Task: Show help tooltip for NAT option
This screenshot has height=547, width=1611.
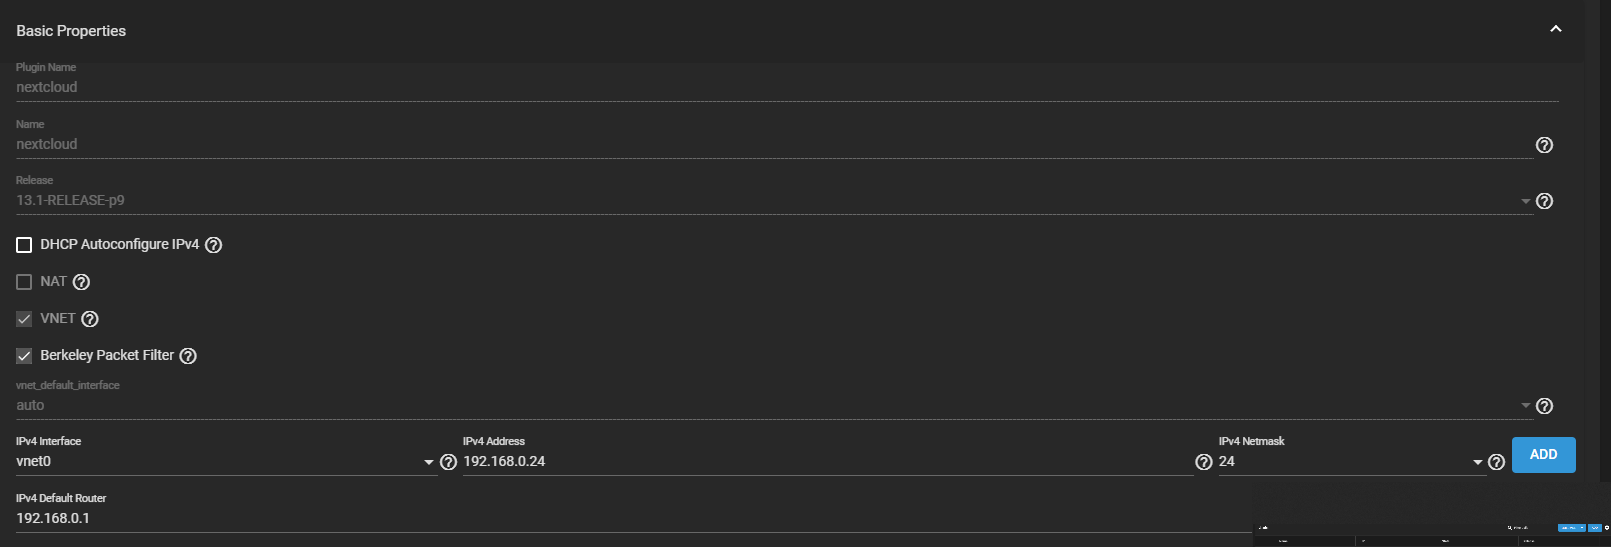Action: 82,282
